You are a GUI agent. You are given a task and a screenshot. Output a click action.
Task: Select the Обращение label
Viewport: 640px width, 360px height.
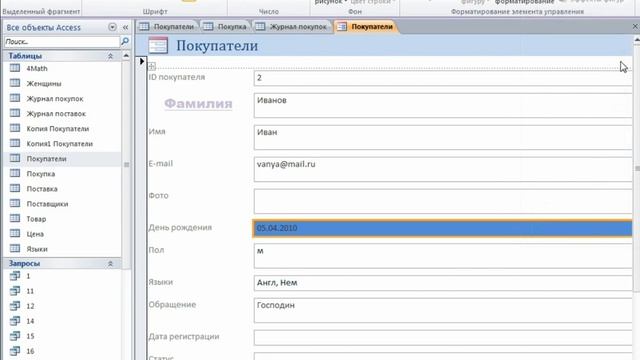[x=172, y=304]
